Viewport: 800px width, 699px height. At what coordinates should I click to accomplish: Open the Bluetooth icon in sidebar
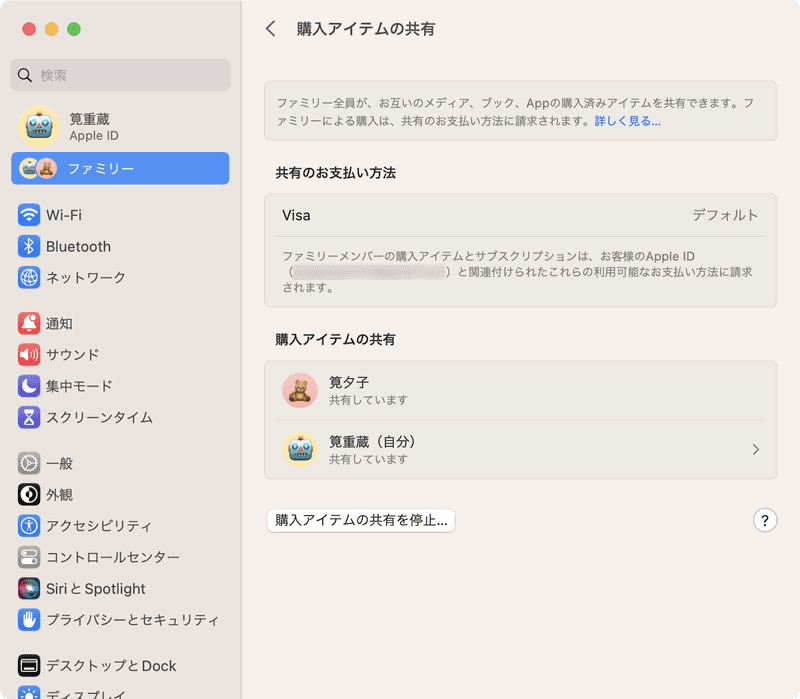[x=29, y=246]
